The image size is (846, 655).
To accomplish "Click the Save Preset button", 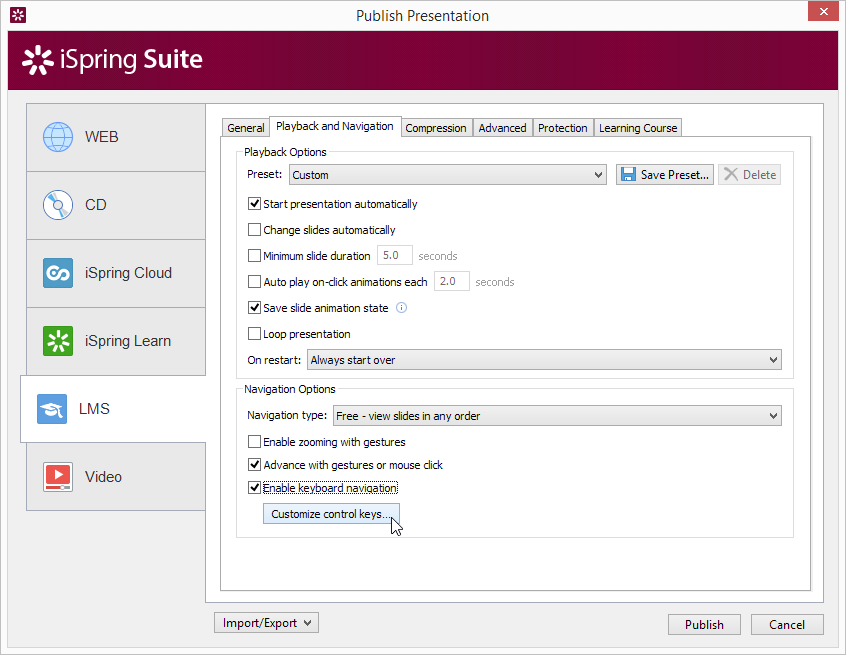I will [x=665, y=175].
